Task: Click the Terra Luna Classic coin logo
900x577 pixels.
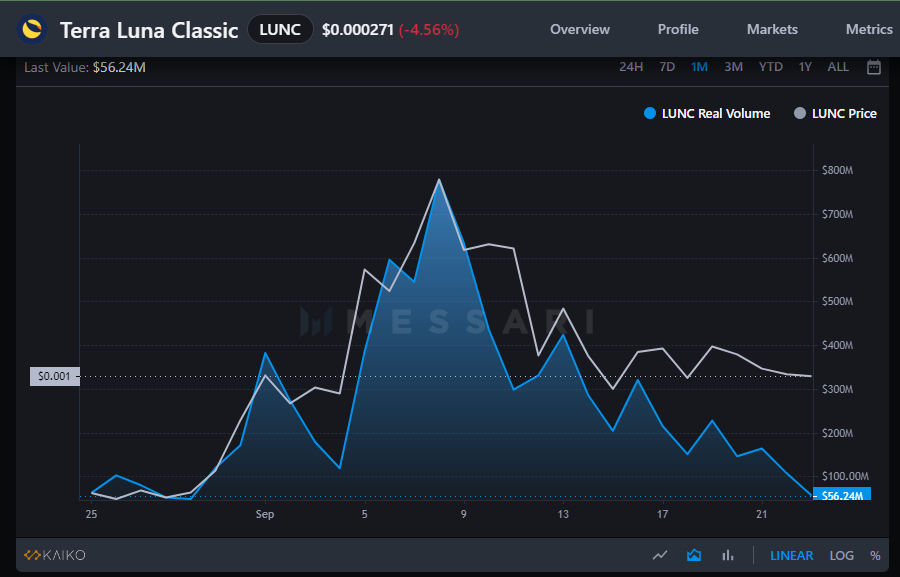Action: click(32, 29)
